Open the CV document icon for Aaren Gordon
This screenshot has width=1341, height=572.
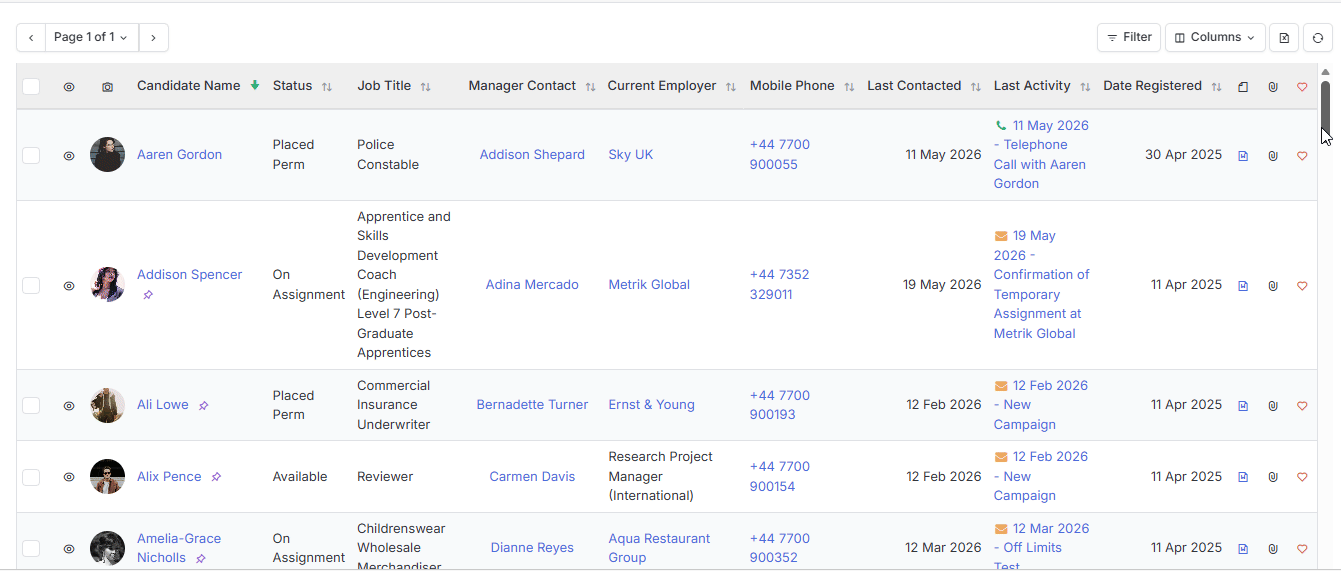[x=1243, y=156]
